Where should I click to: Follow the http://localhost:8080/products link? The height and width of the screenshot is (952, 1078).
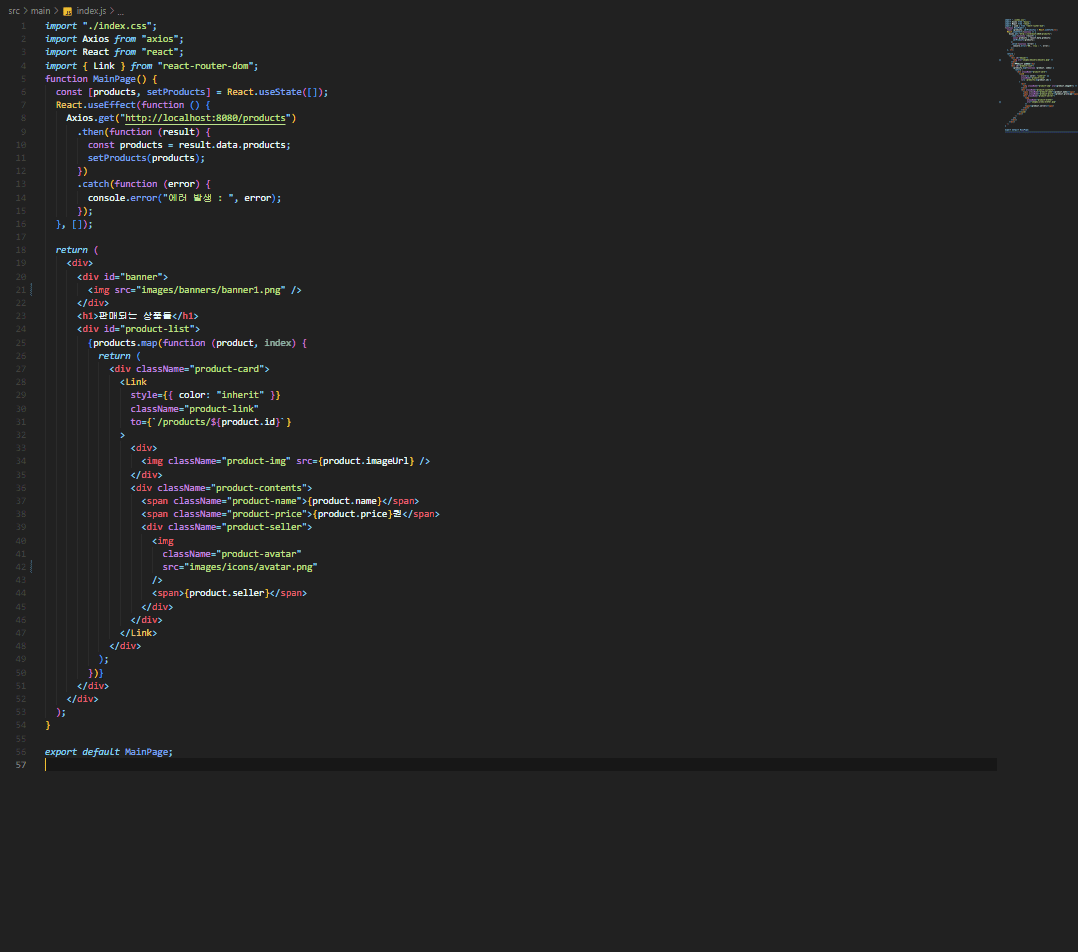click(205, 118)
